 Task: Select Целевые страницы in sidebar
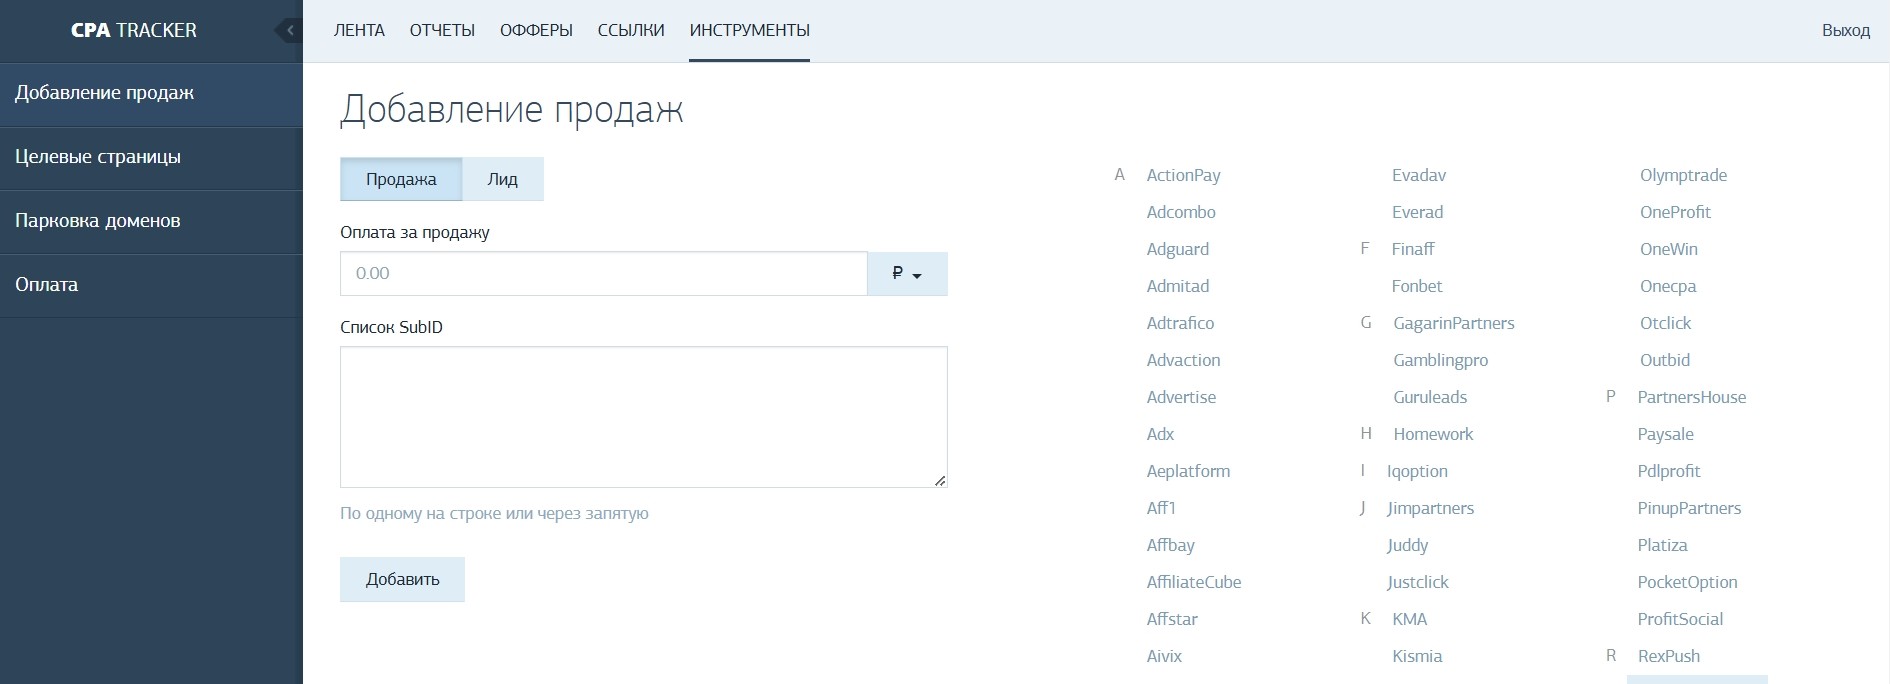[151, 158]
